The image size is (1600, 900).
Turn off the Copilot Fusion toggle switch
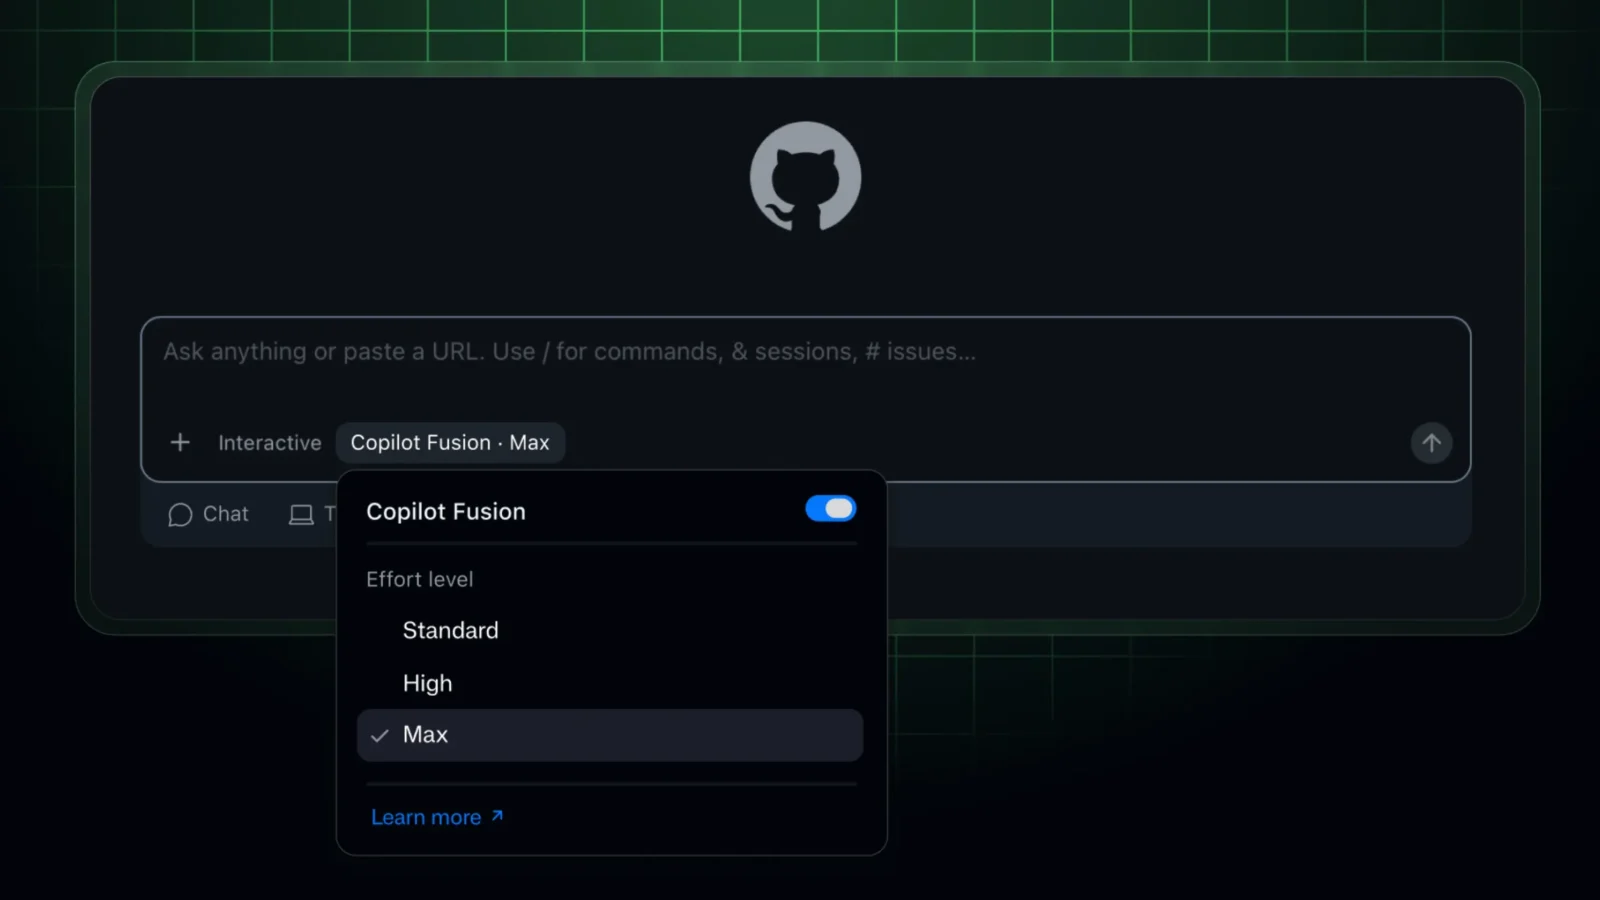tap(830, 509)
